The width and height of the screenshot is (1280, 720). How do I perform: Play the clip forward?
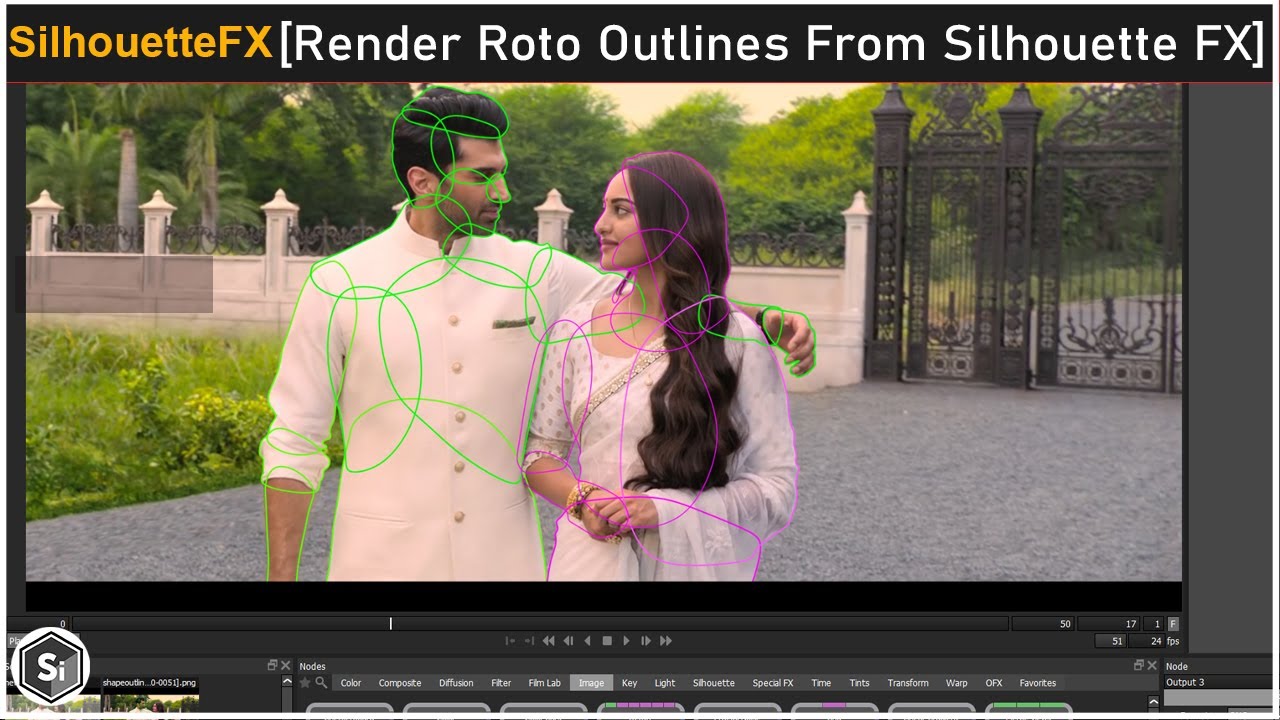coord(626,641)
